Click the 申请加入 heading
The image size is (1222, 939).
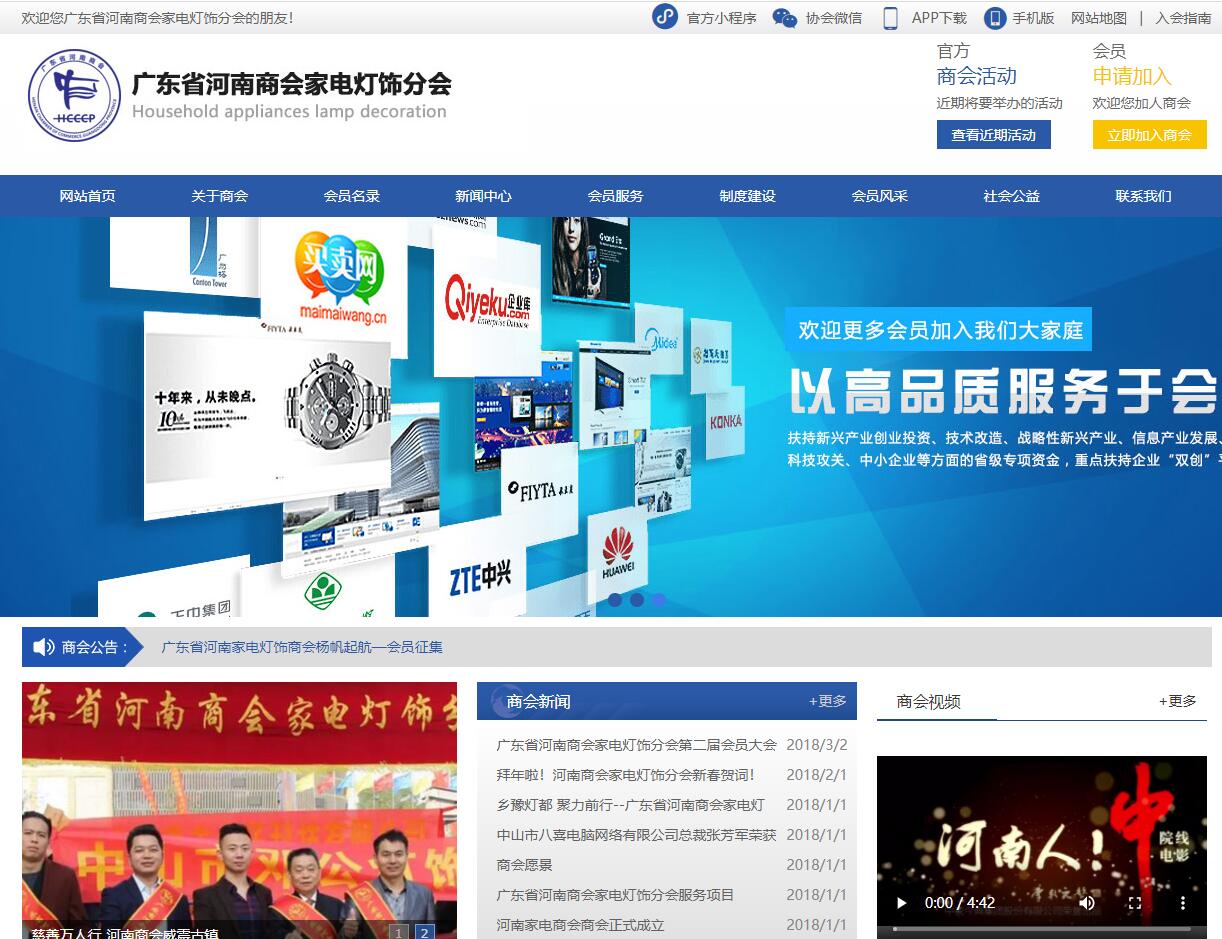click(x=1132, y=76)
